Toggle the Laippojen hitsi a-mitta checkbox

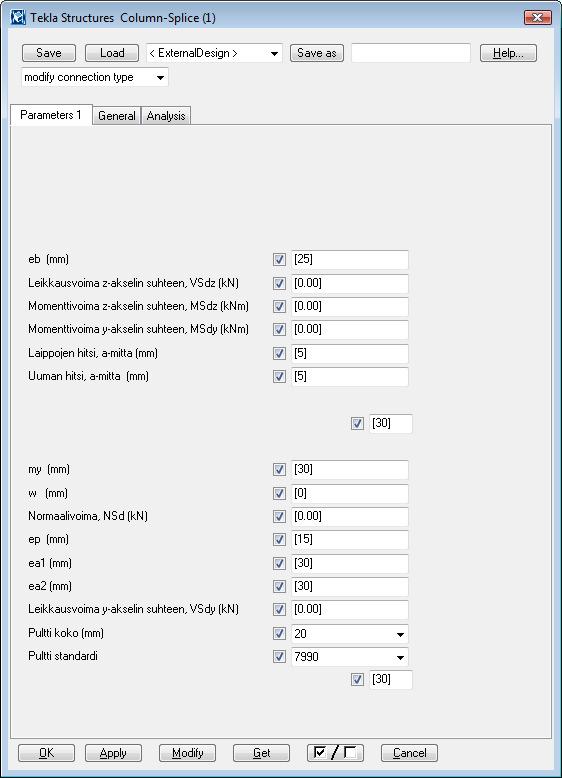click(x=279, y=353)
